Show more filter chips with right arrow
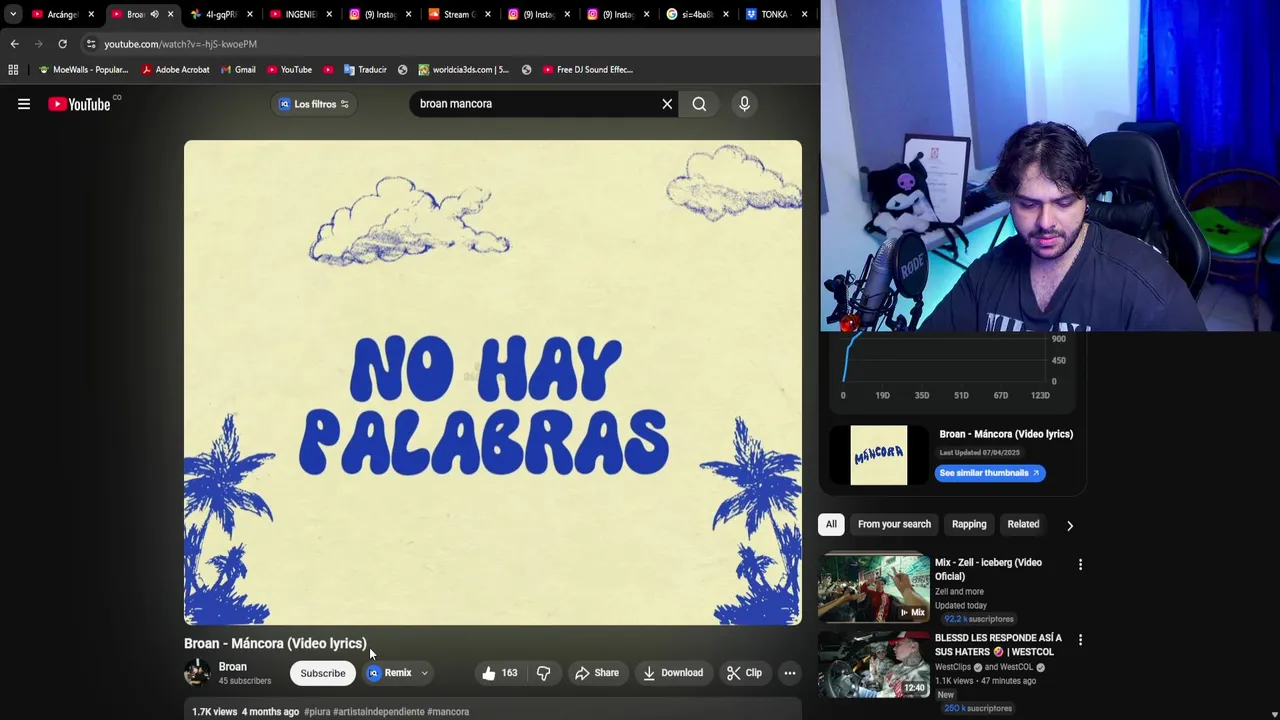The height and width of the screenshot is (720, 1280). pos(1070,525)
